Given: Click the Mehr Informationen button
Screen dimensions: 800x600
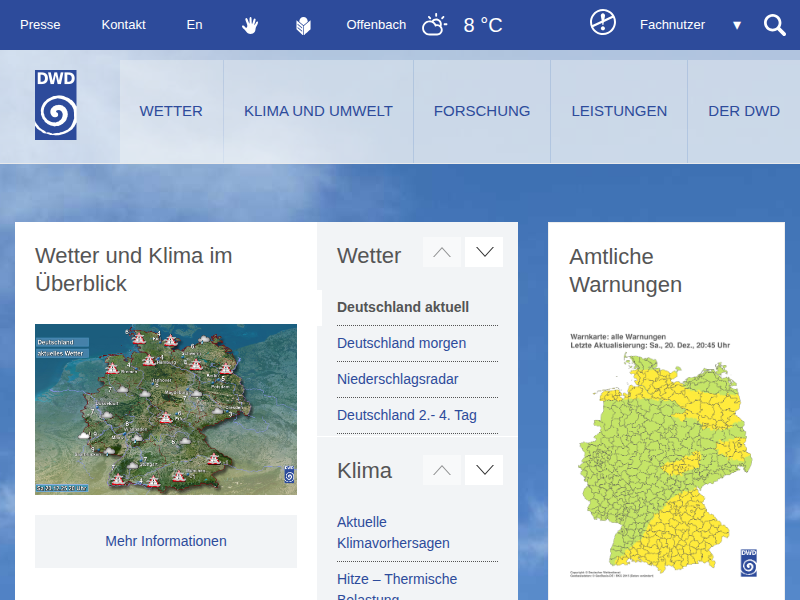Looking at the screenshot, I should tap(166, 541).
